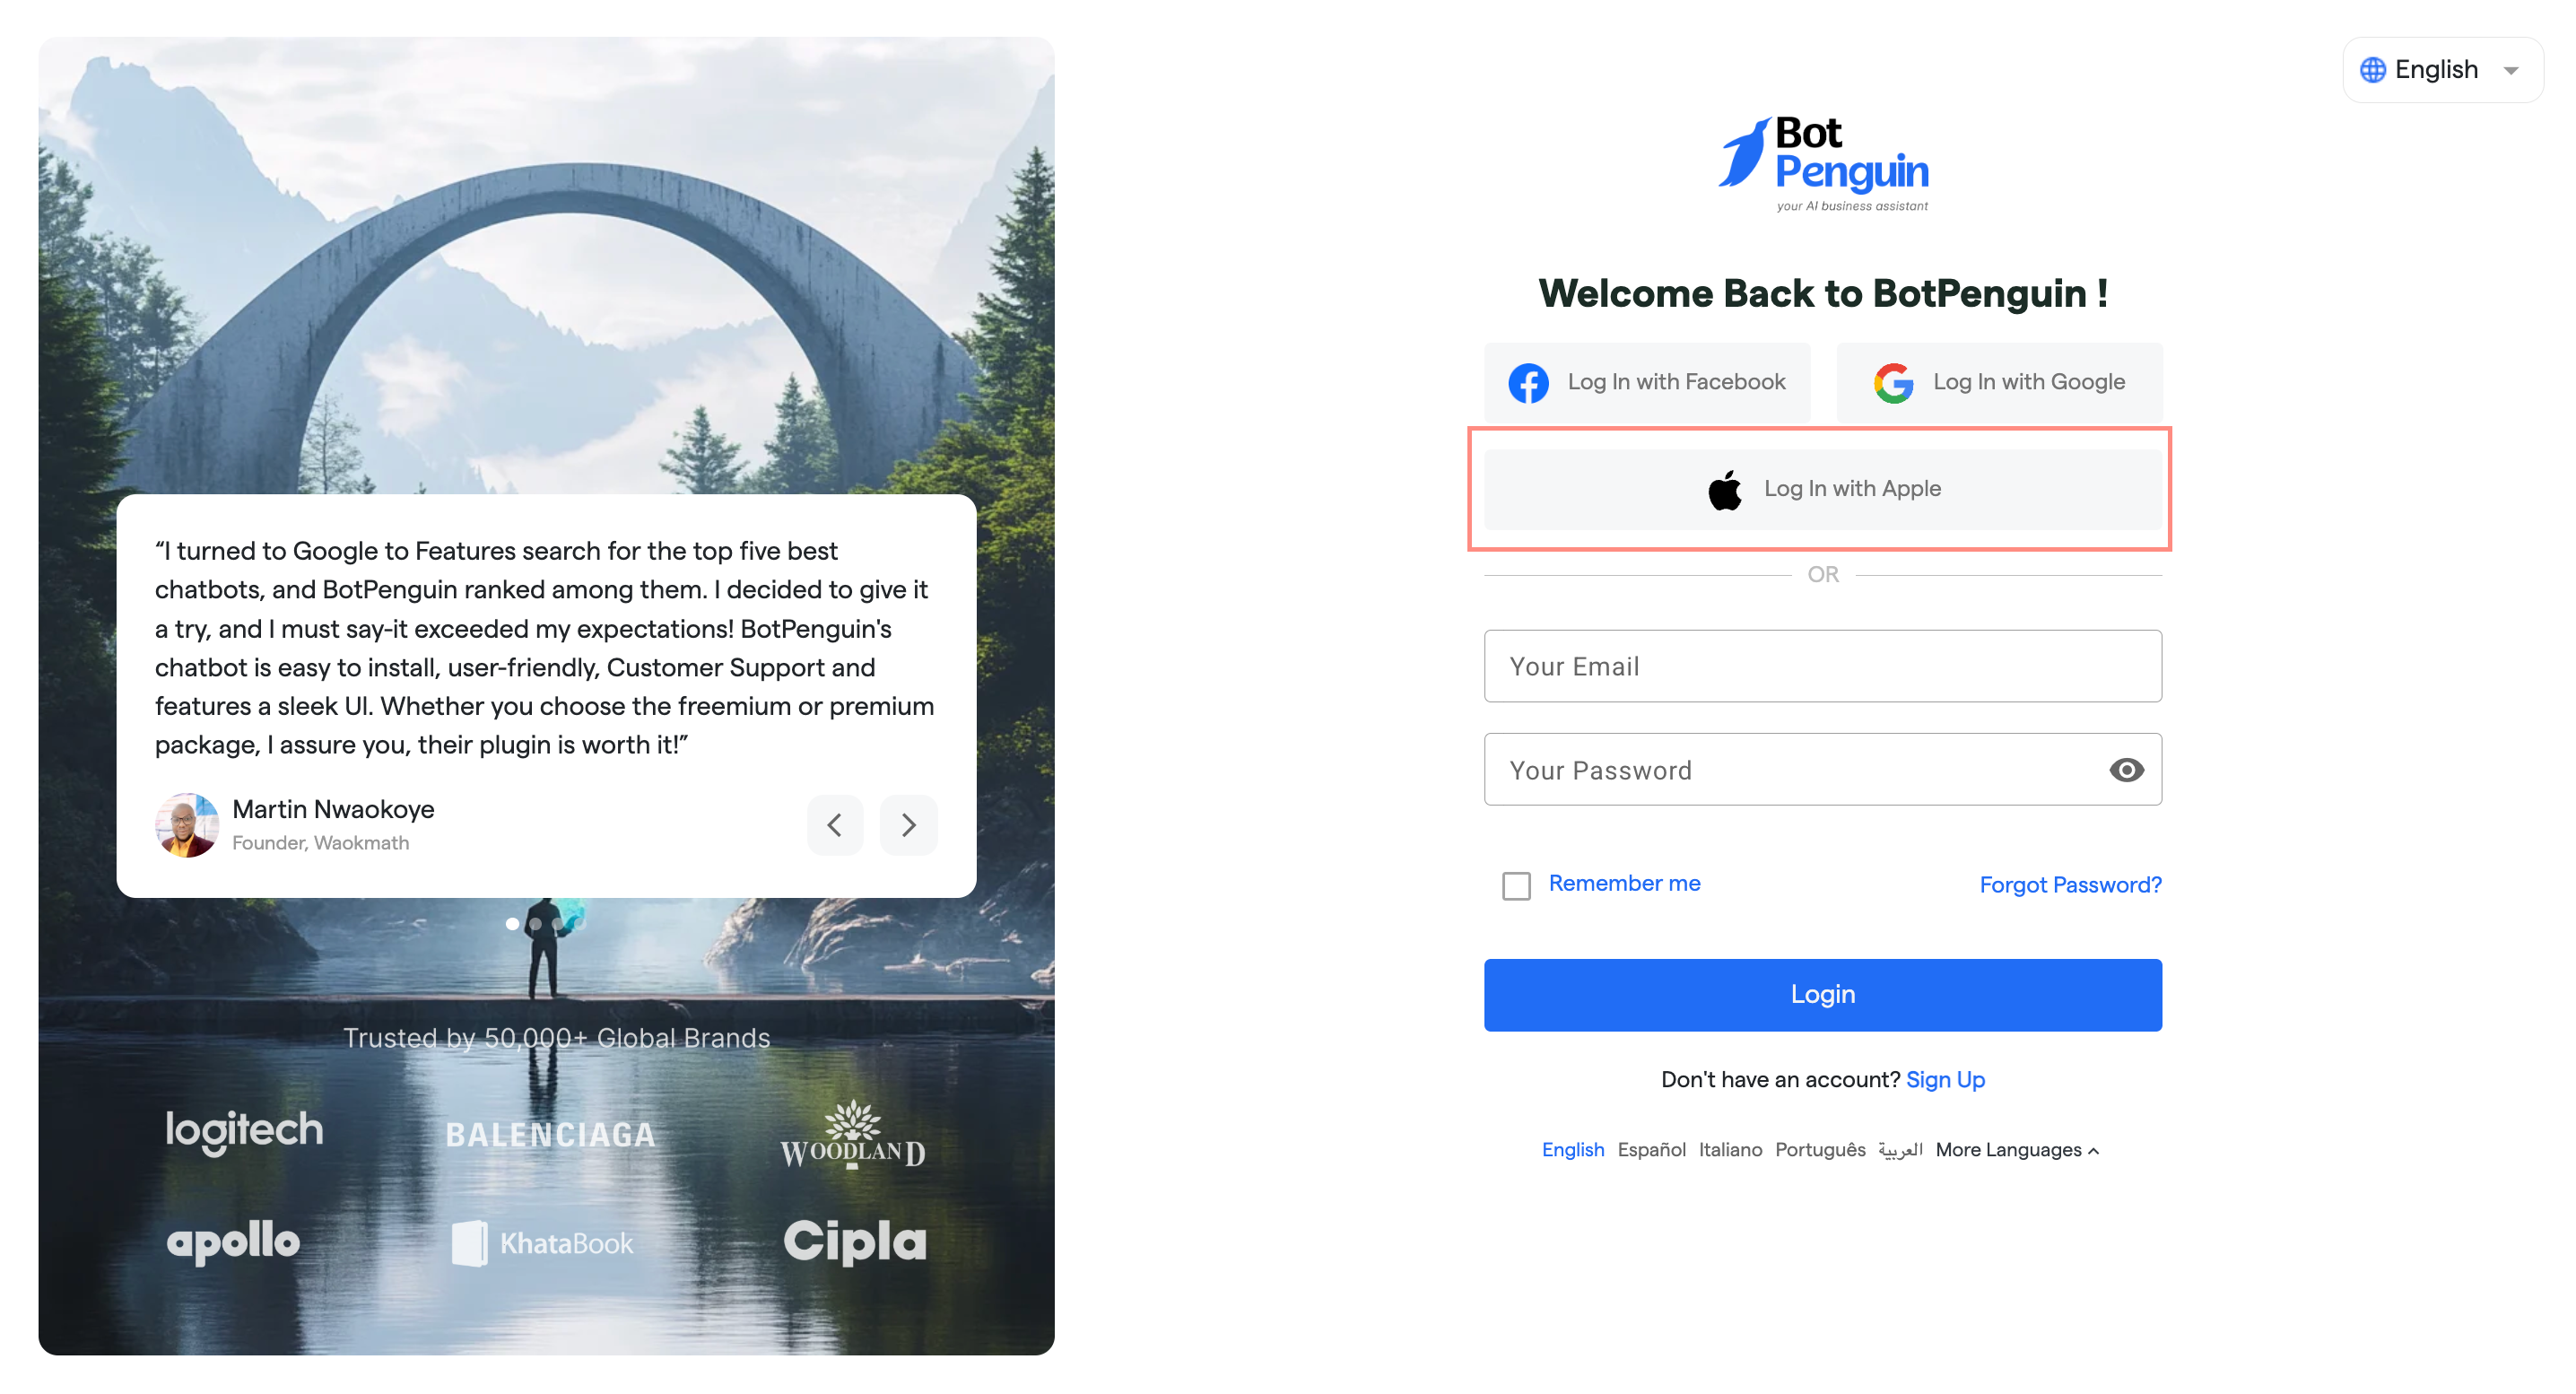
Task: Click the BotPenguin logo
Action: 1823,164
